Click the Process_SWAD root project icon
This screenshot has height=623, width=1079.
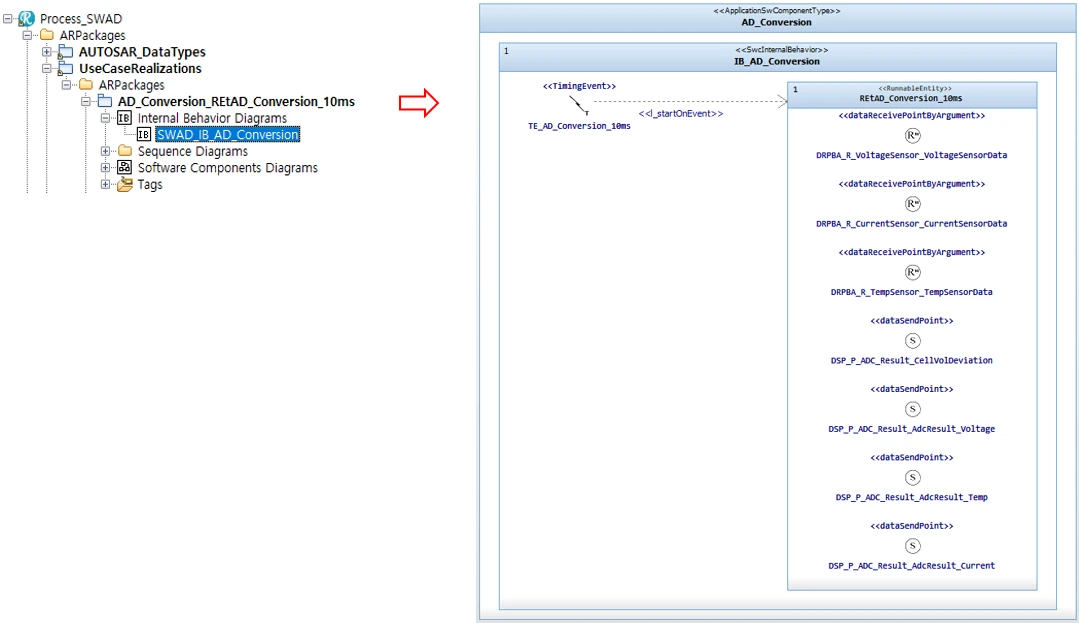(x=26, y=19)
